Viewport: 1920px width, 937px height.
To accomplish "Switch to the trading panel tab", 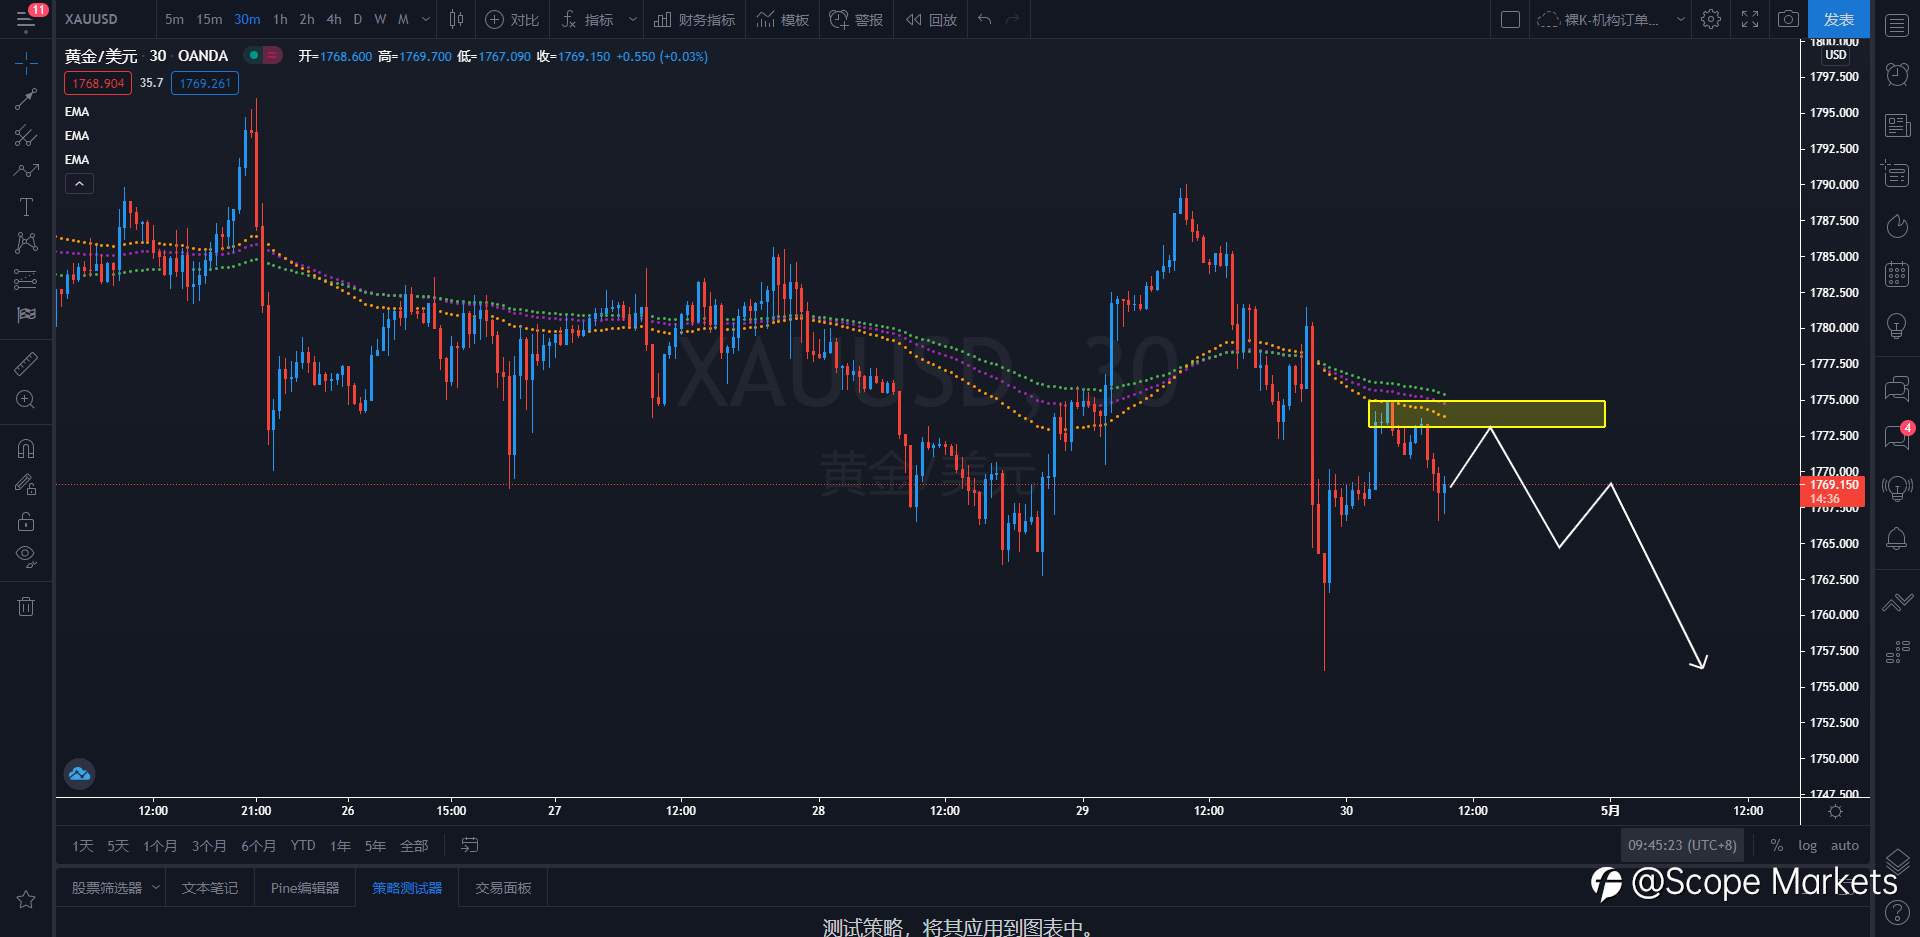I will coord(503,888).
